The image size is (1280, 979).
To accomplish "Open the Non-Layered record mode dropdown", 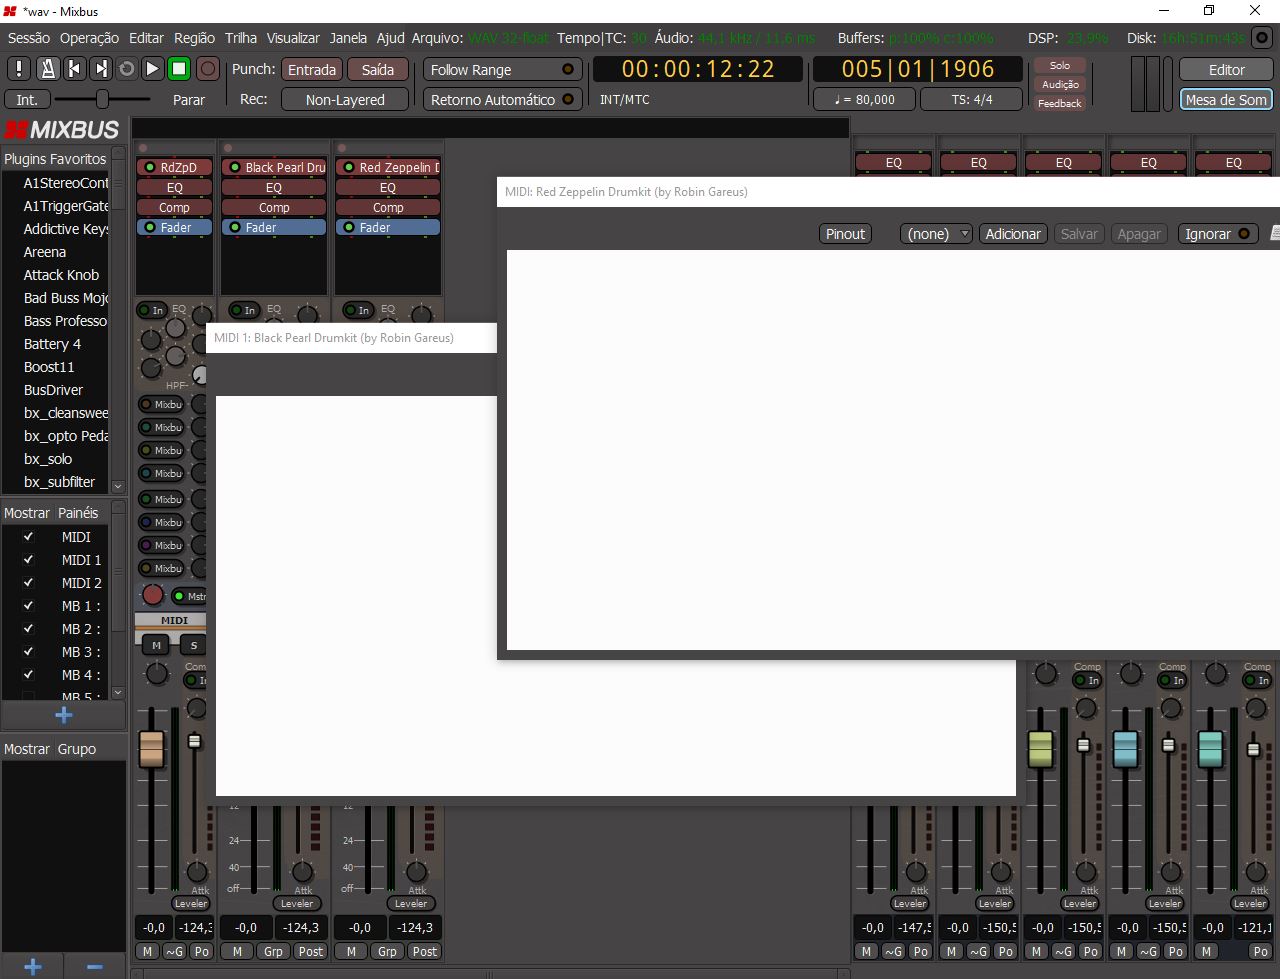I will [345, 99].
